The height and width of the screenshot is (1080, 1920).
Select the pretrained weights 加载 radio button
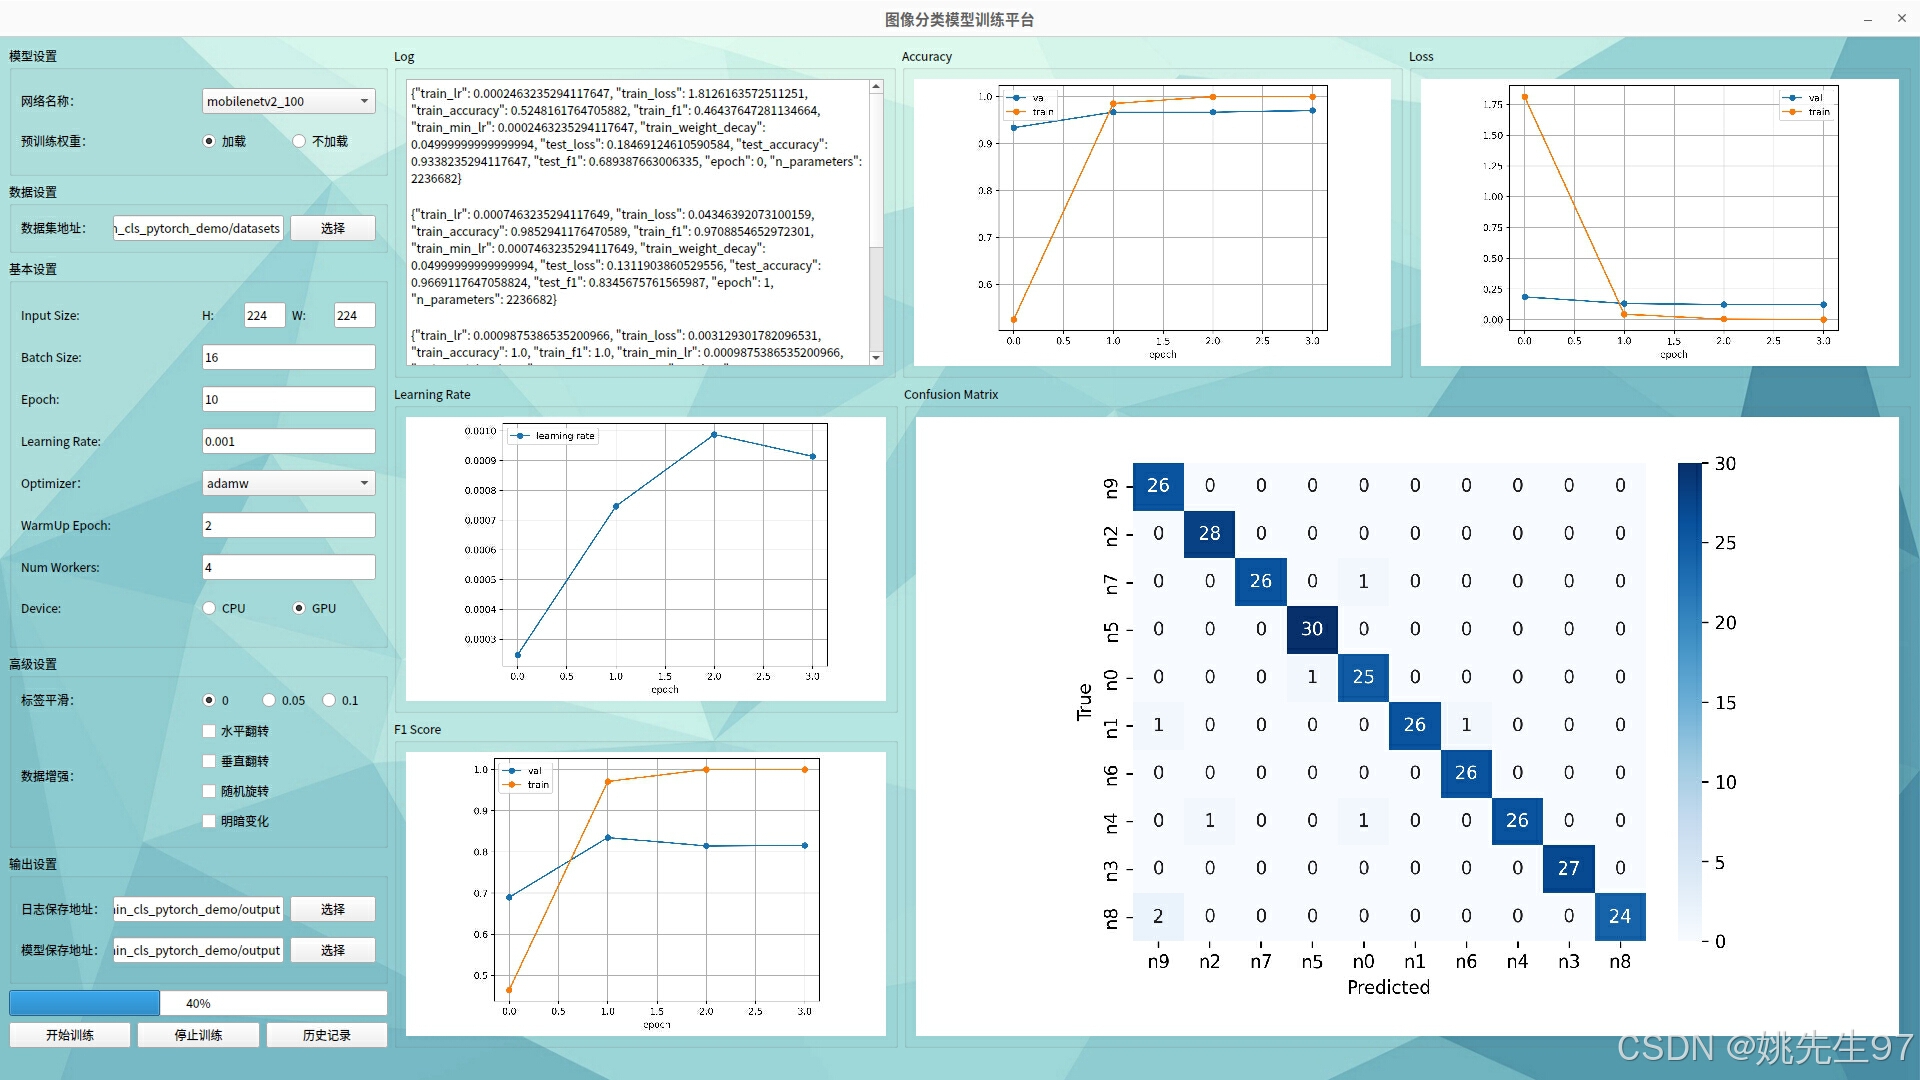click(x=209, y=141)
